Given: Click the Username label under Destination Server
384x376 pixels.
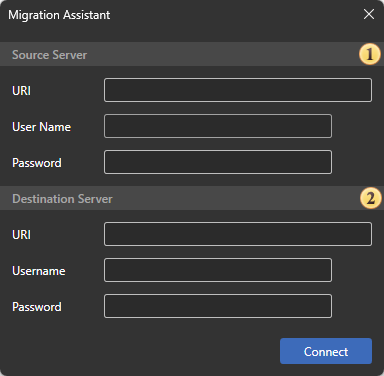Looking at the screenshot, I should (x=39, y=271).
